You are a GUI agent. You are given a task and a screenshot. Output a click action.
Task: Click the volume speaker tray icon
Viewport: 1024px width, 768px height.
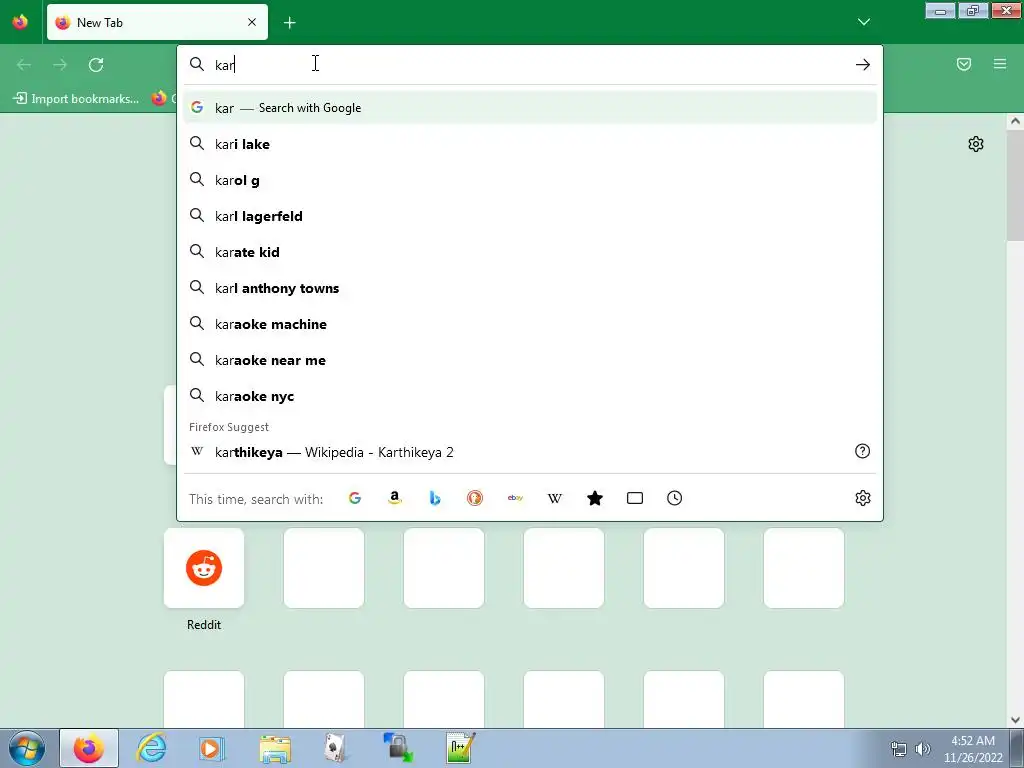click(x=923, y=749)
